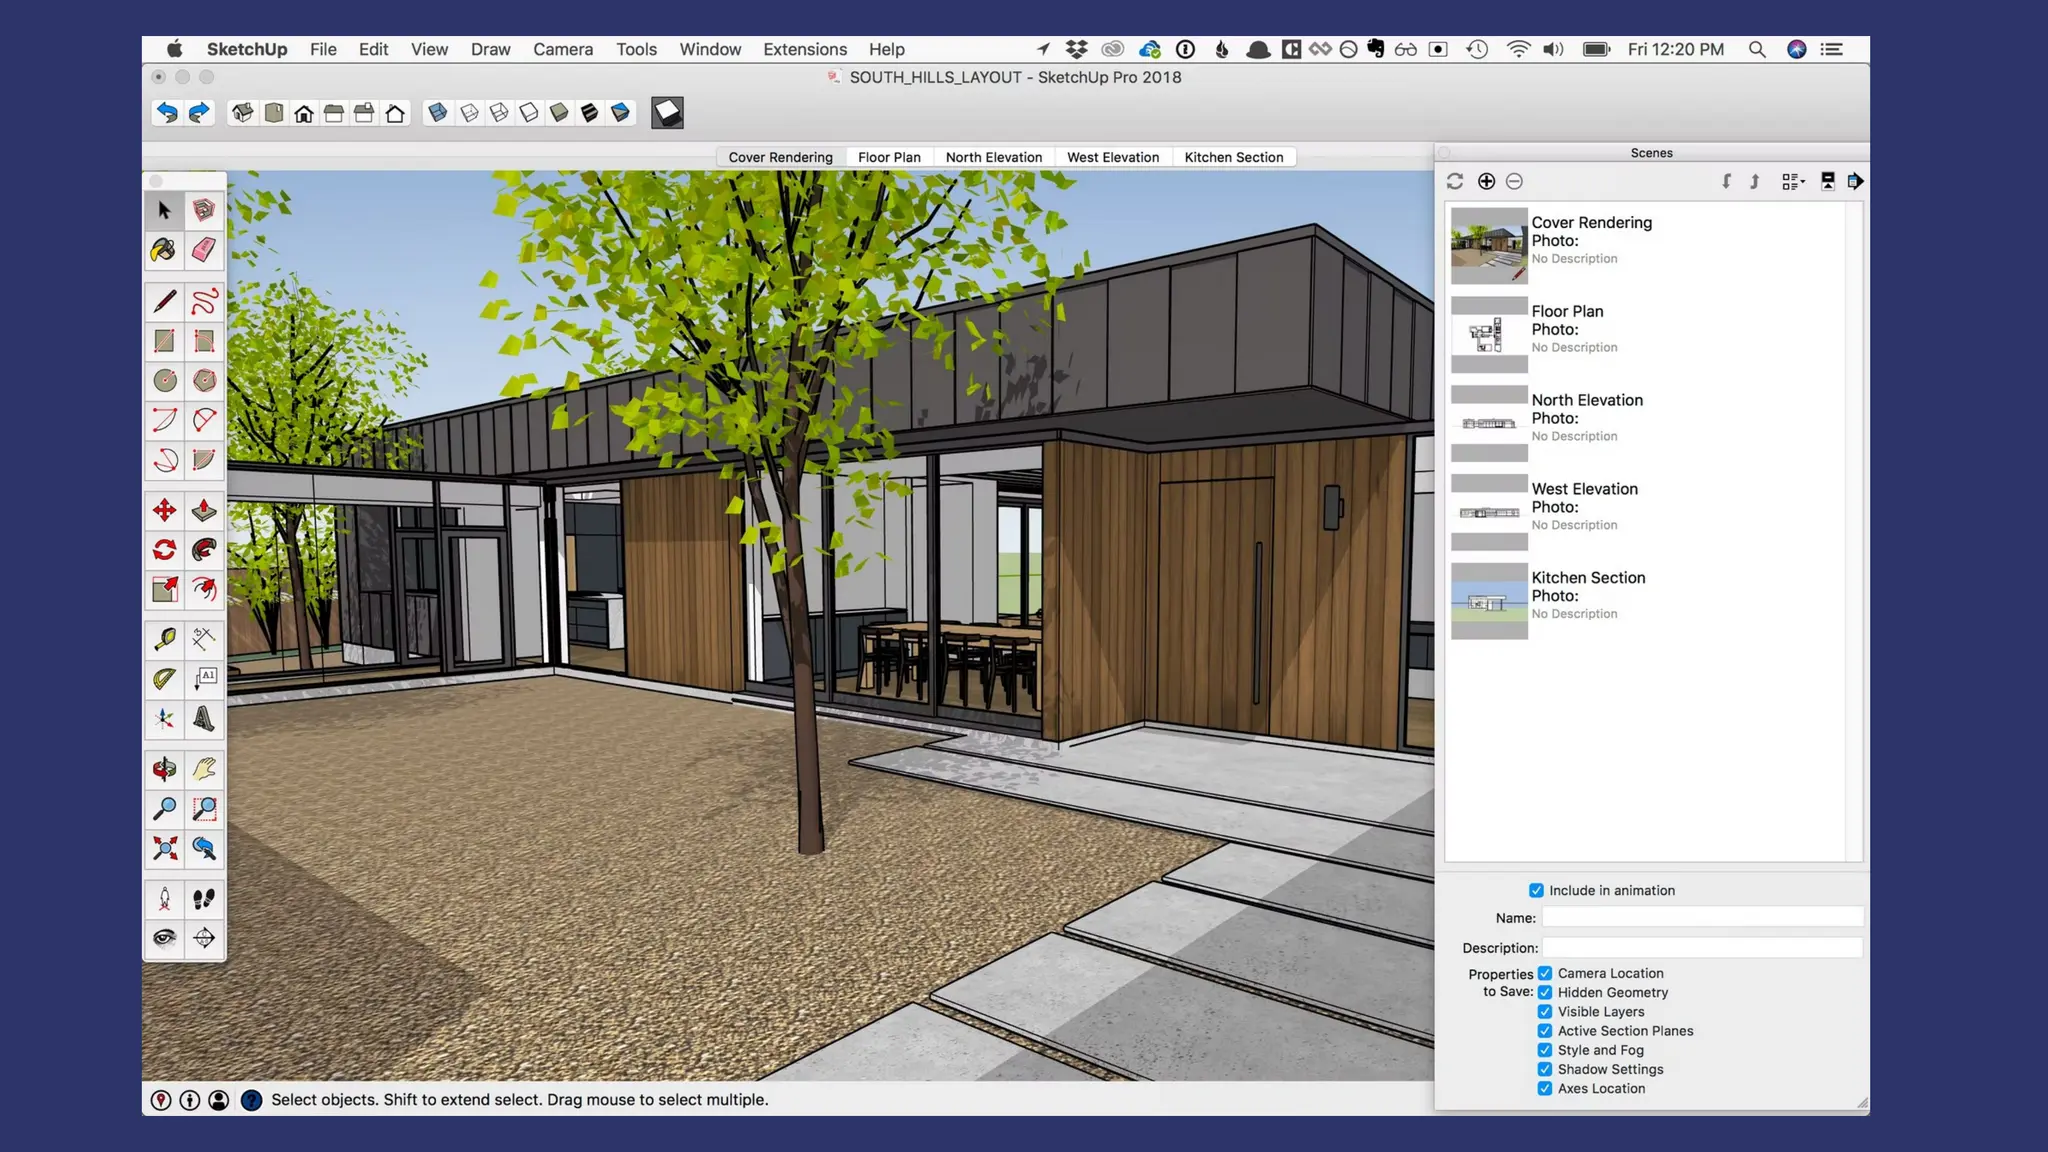The image size is (2048, 1152).
Task: Collapse the scene details section
Action: (x=1827, y=181)
